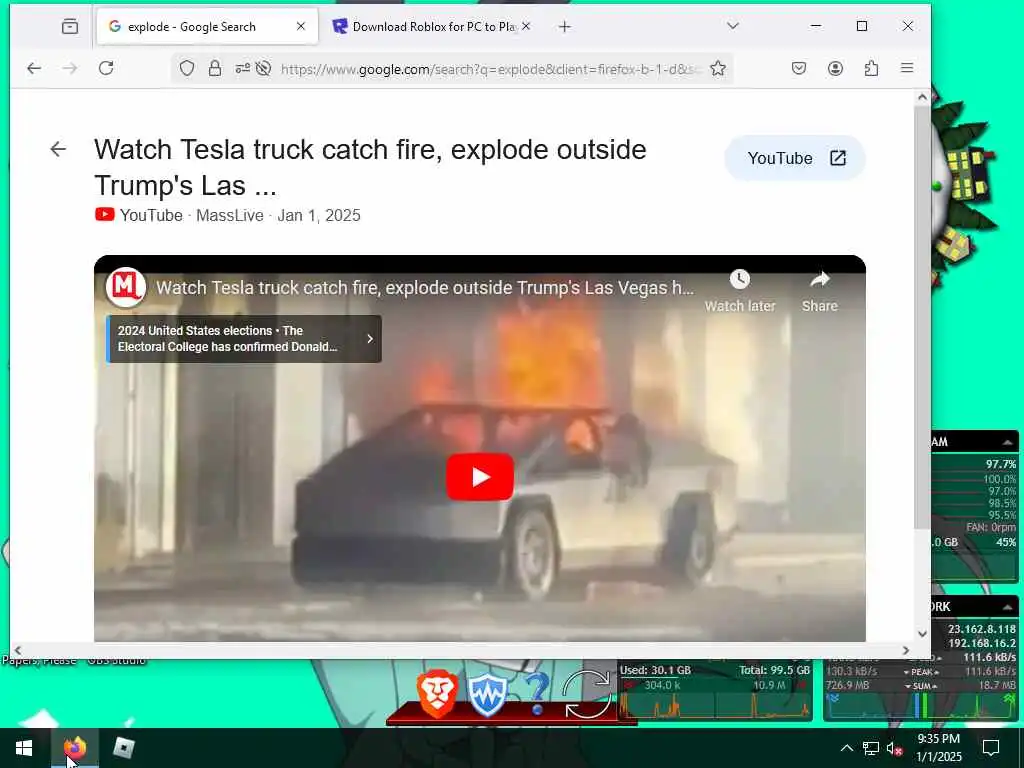Click the MassLive channel logo on video
This screenshot has height=768, width=1024.
(x=126, y=287)
